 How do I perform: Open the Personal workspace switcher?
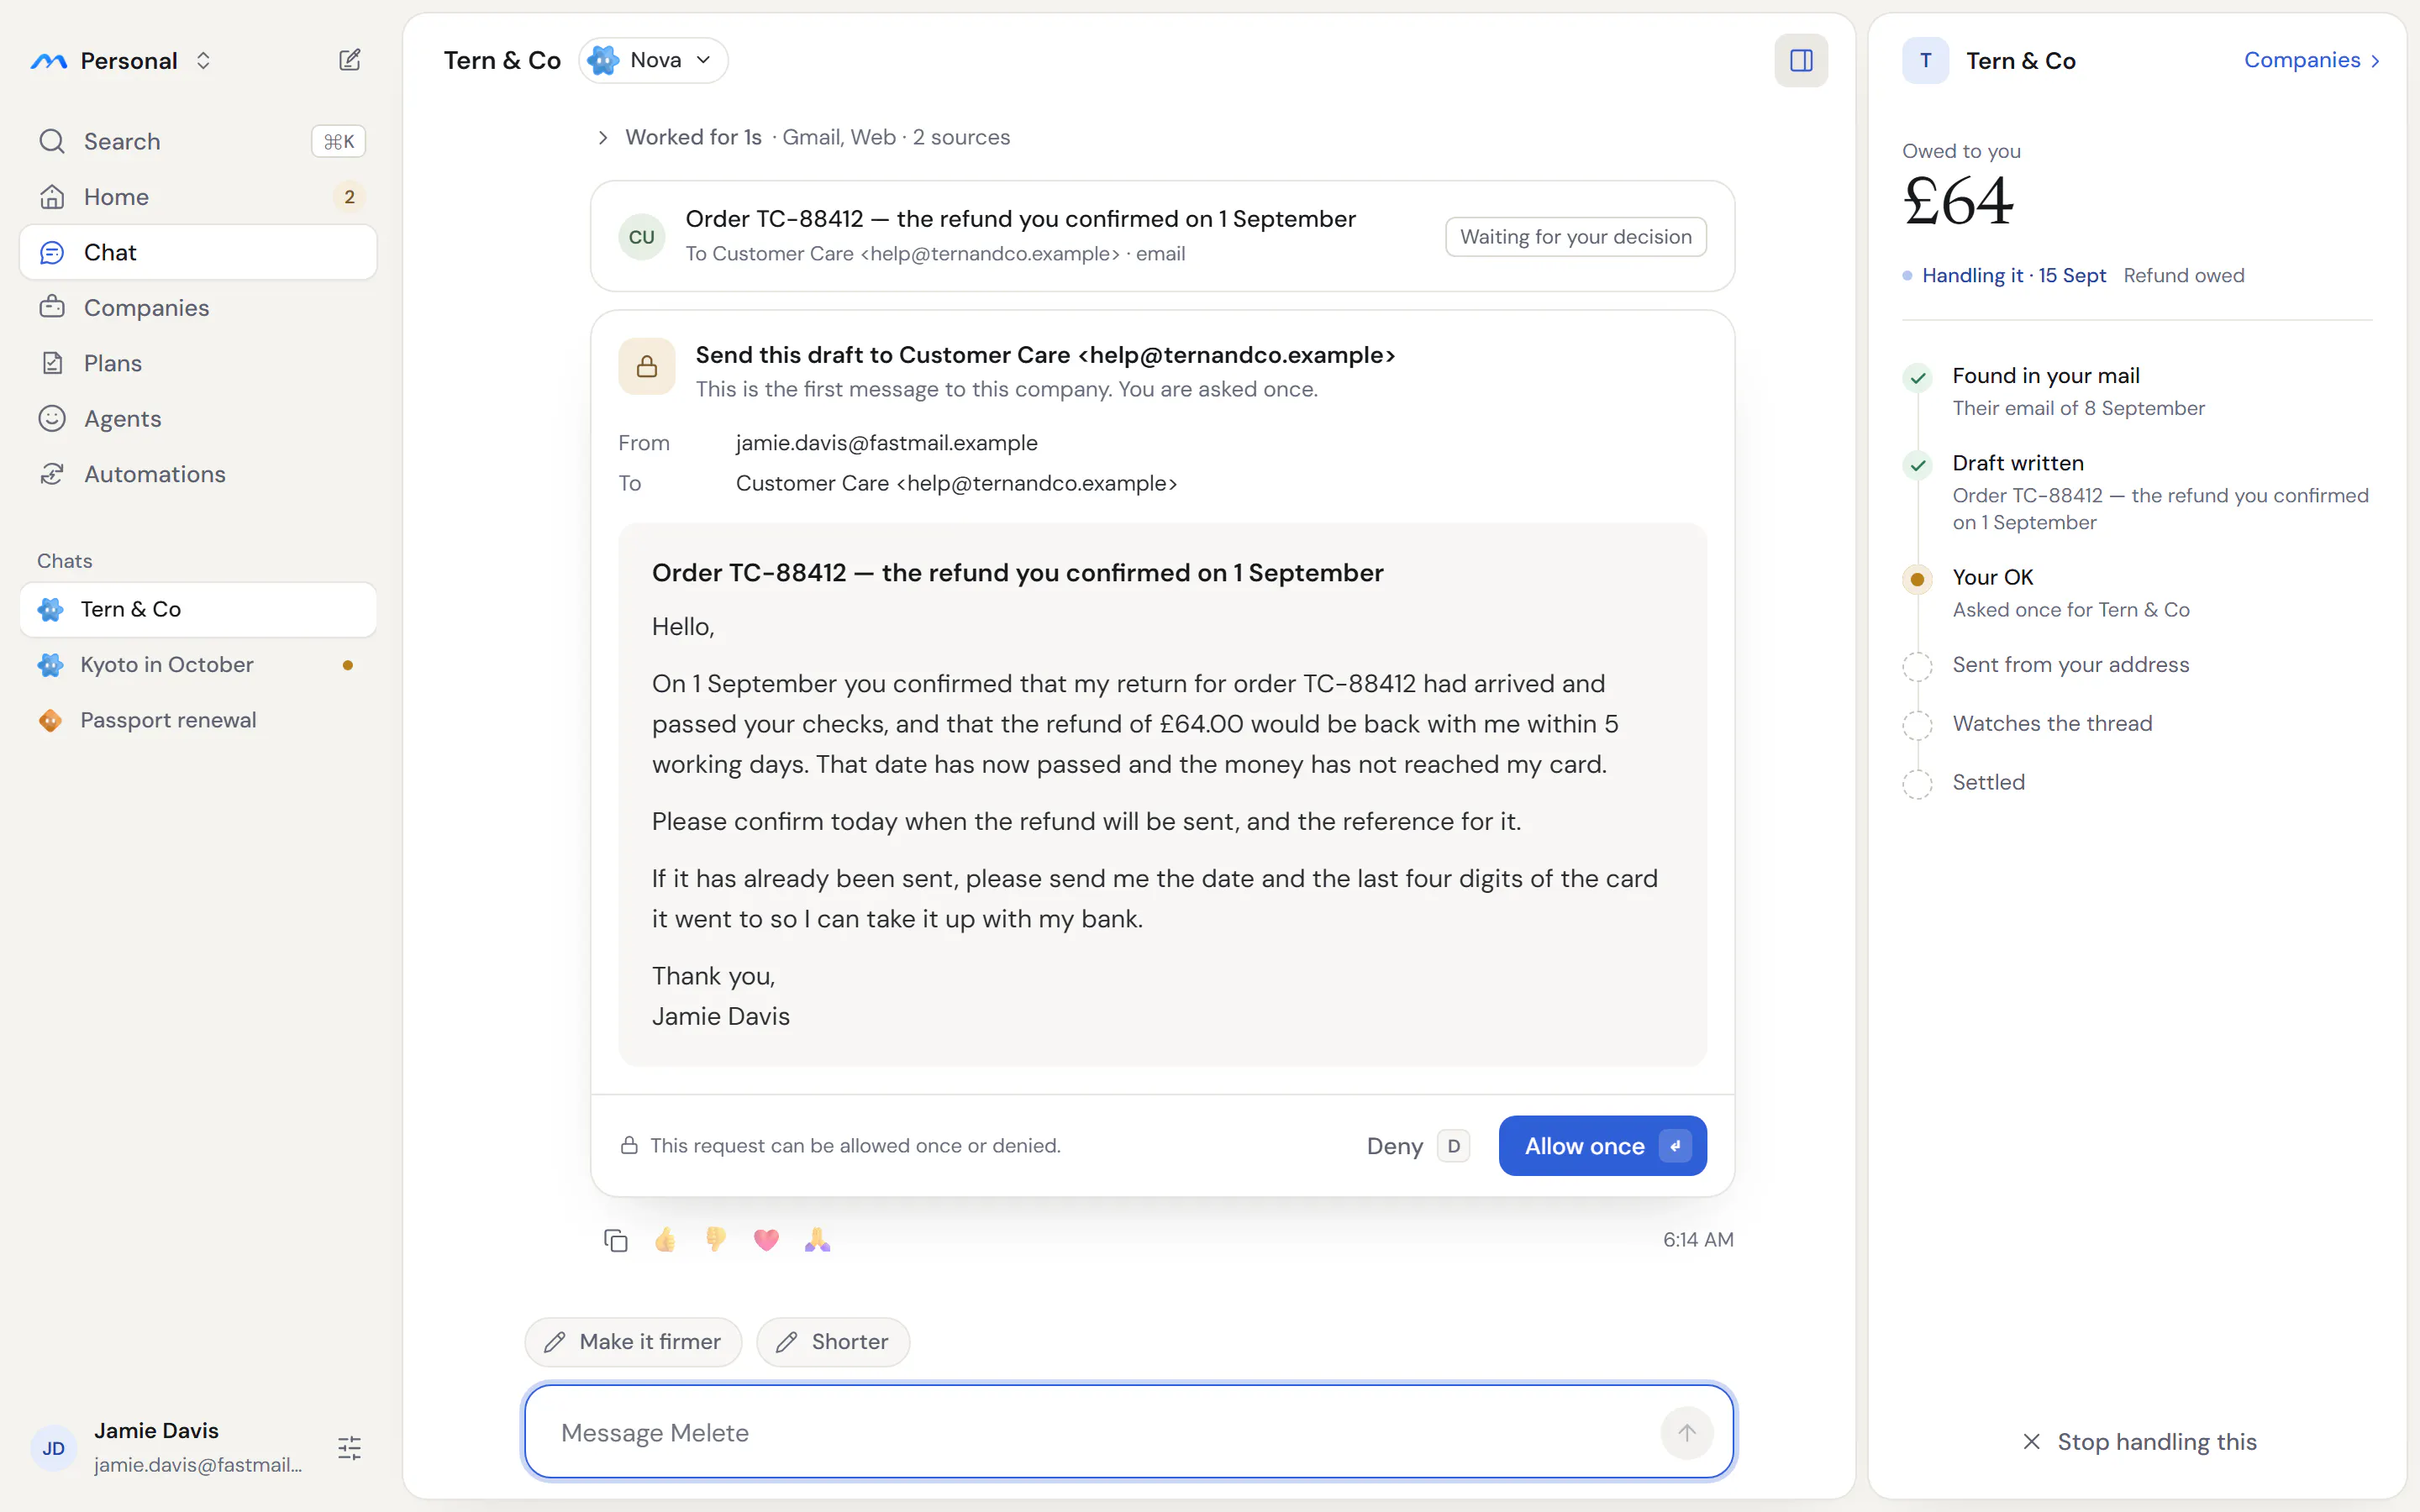click(122, 61)
